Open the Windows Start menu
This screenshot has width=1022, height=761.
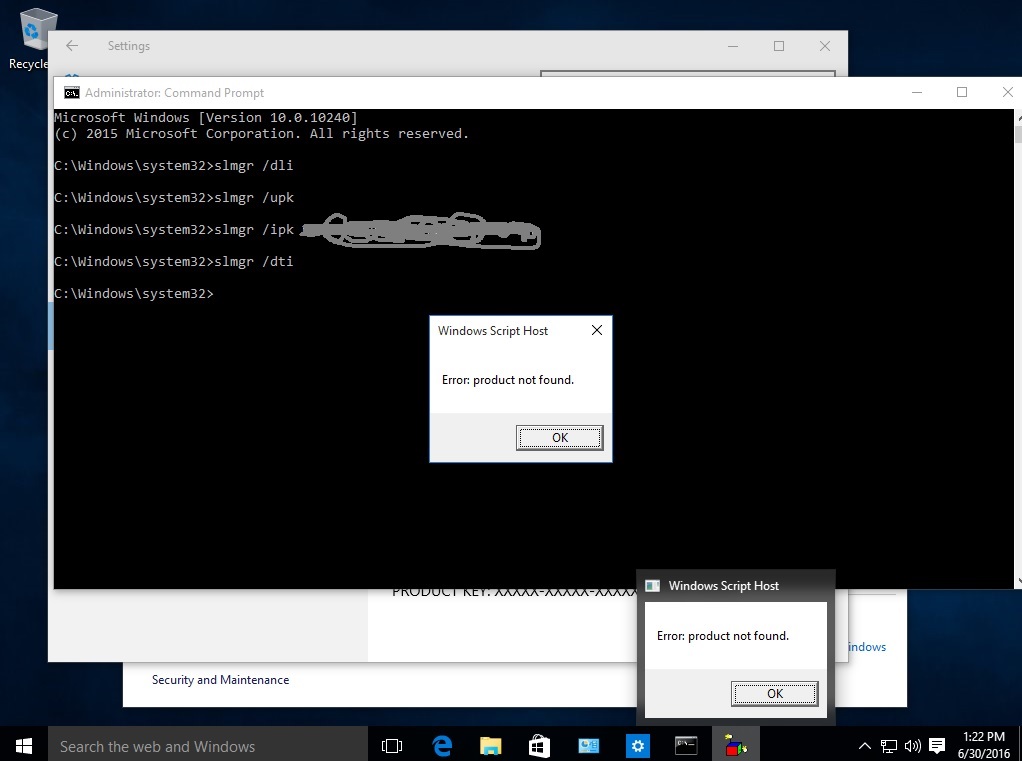23,745
